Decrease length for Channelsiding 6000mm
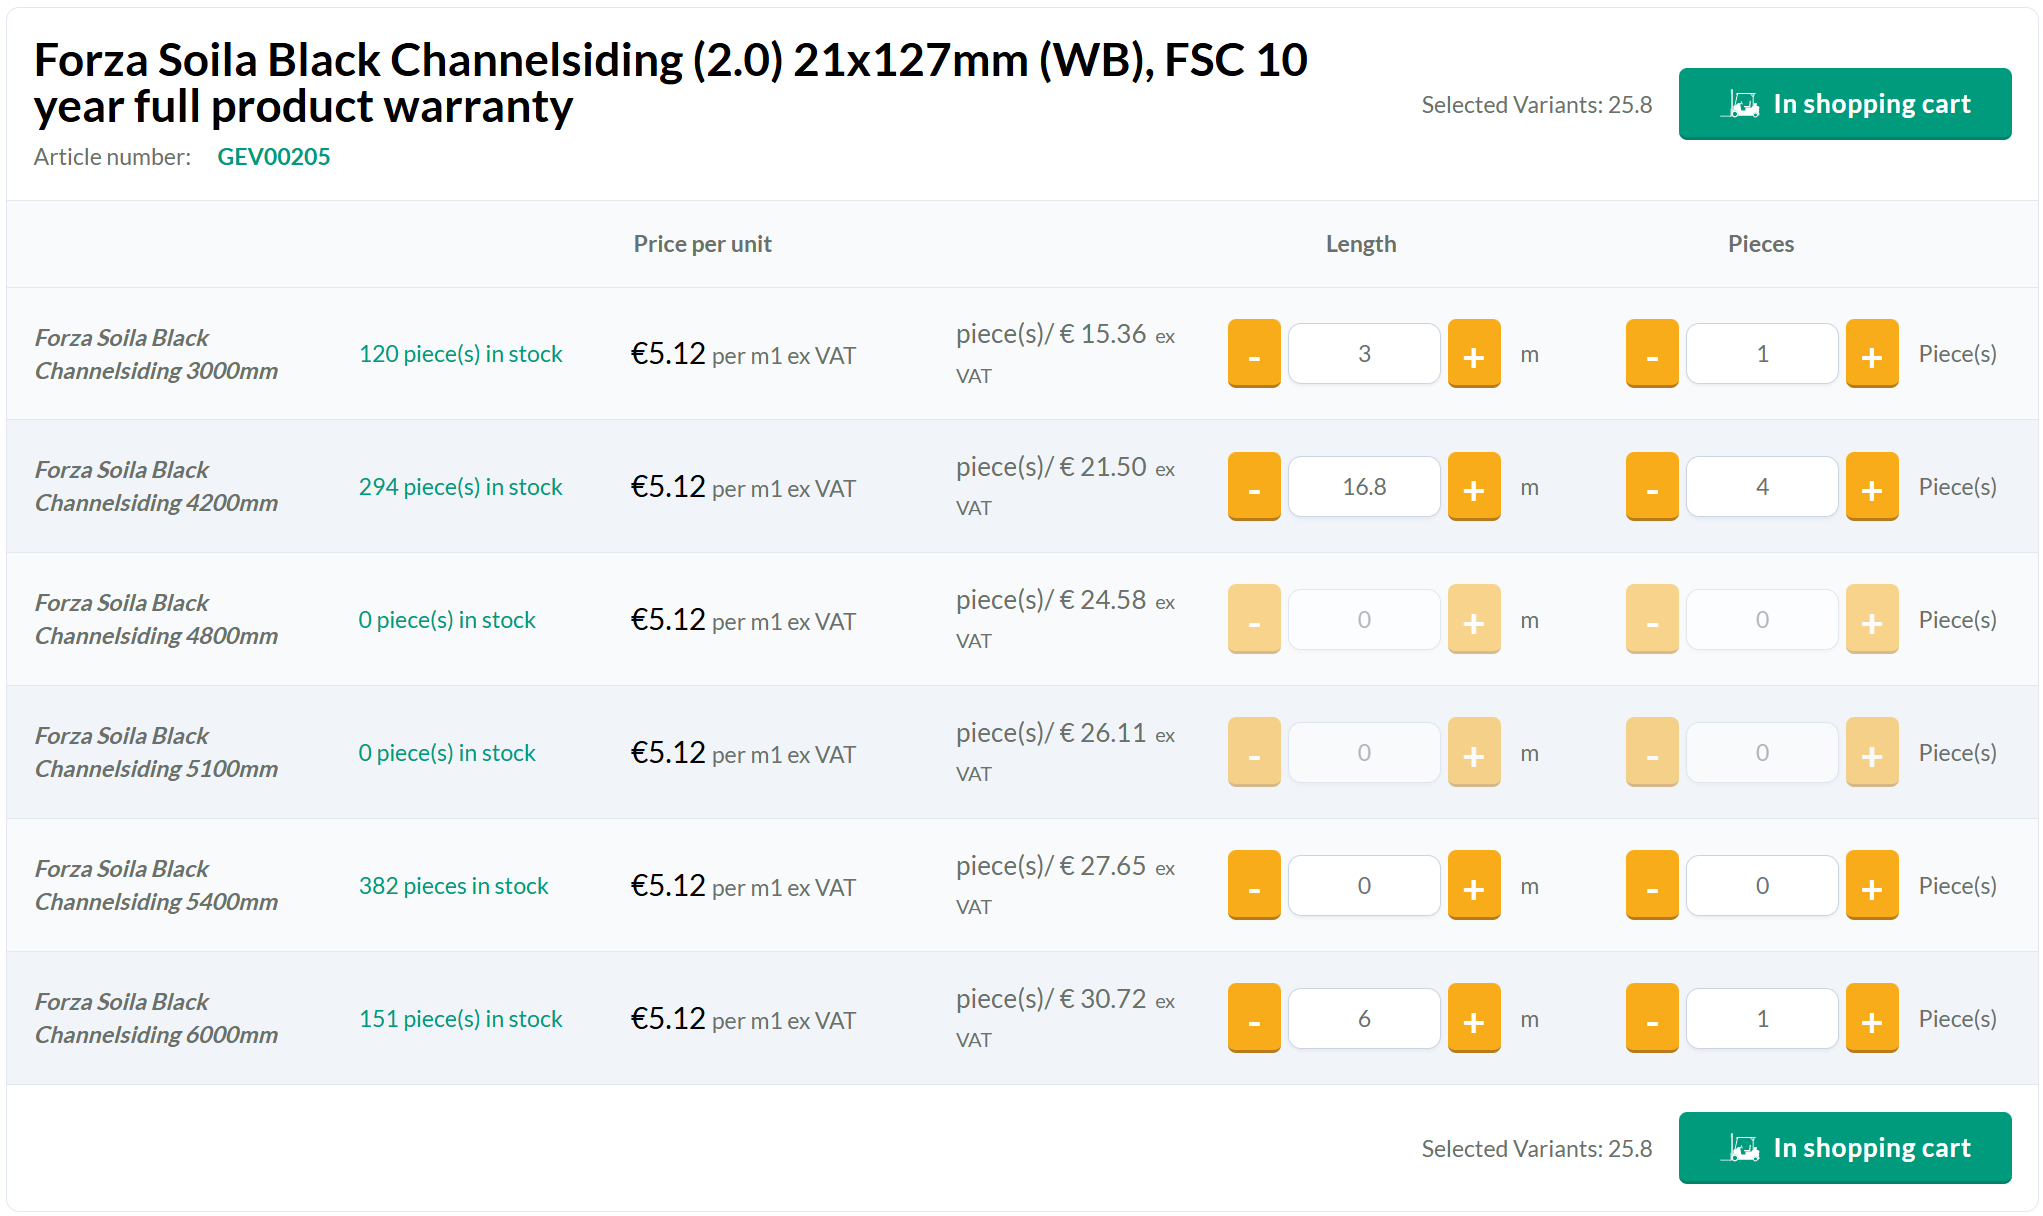Viewport: 2043px width, 1216px height. coord(1254,1019)
